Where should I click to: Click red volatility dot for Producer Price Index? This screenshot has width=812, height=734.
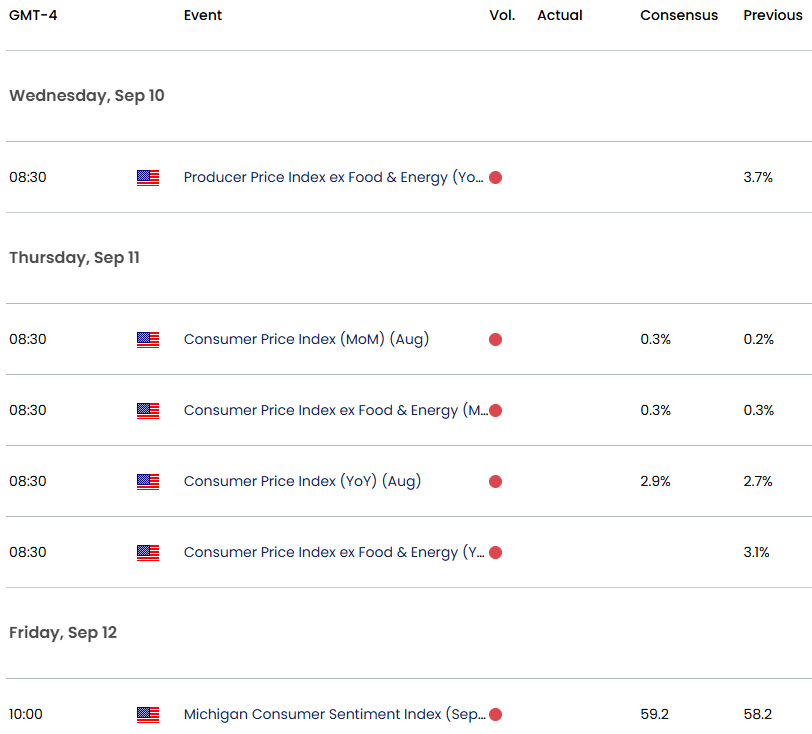pos(495,178)
